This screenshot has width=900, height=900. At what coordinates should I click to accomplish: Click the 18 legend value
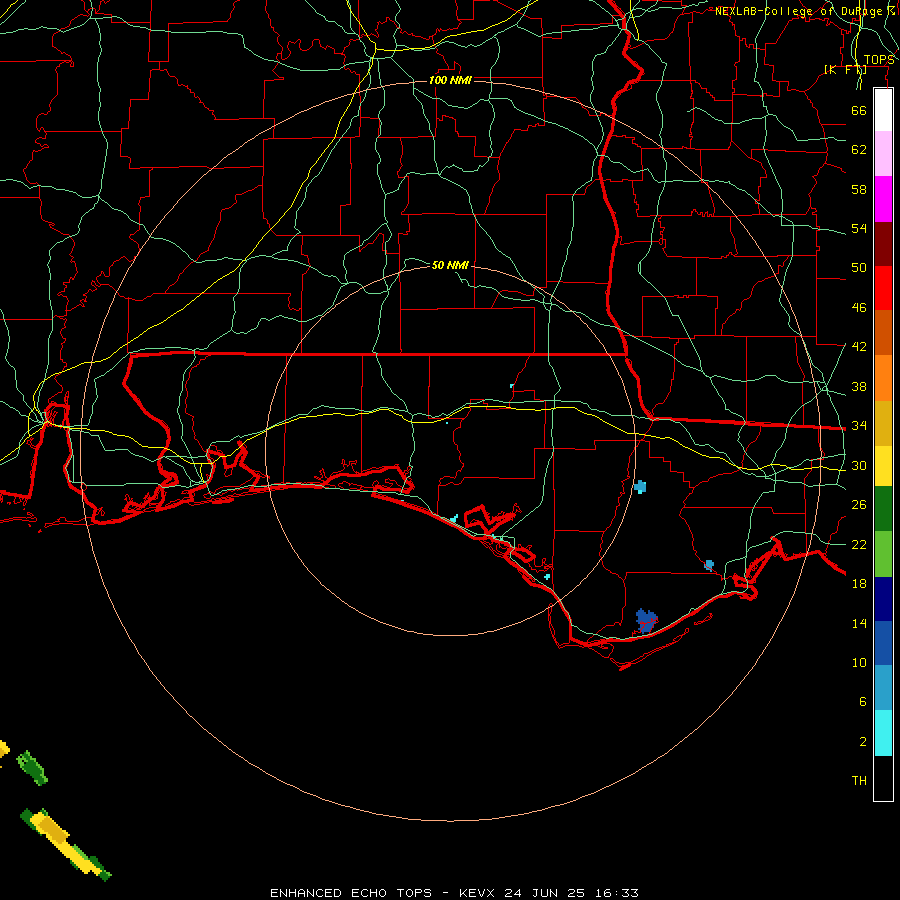[859, 584]
